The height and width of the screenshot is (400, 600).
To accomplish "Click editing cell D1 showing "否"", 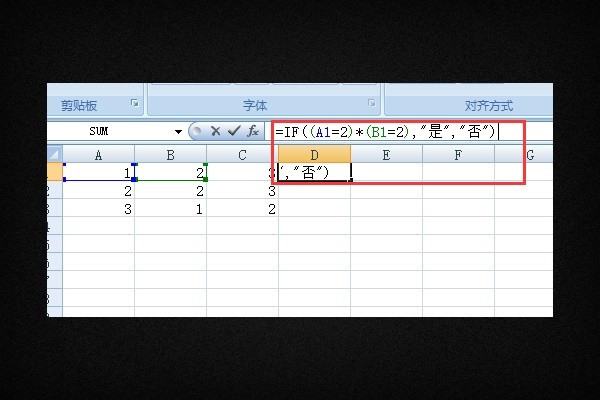I will pyautogui.click(x=314, y=172).
